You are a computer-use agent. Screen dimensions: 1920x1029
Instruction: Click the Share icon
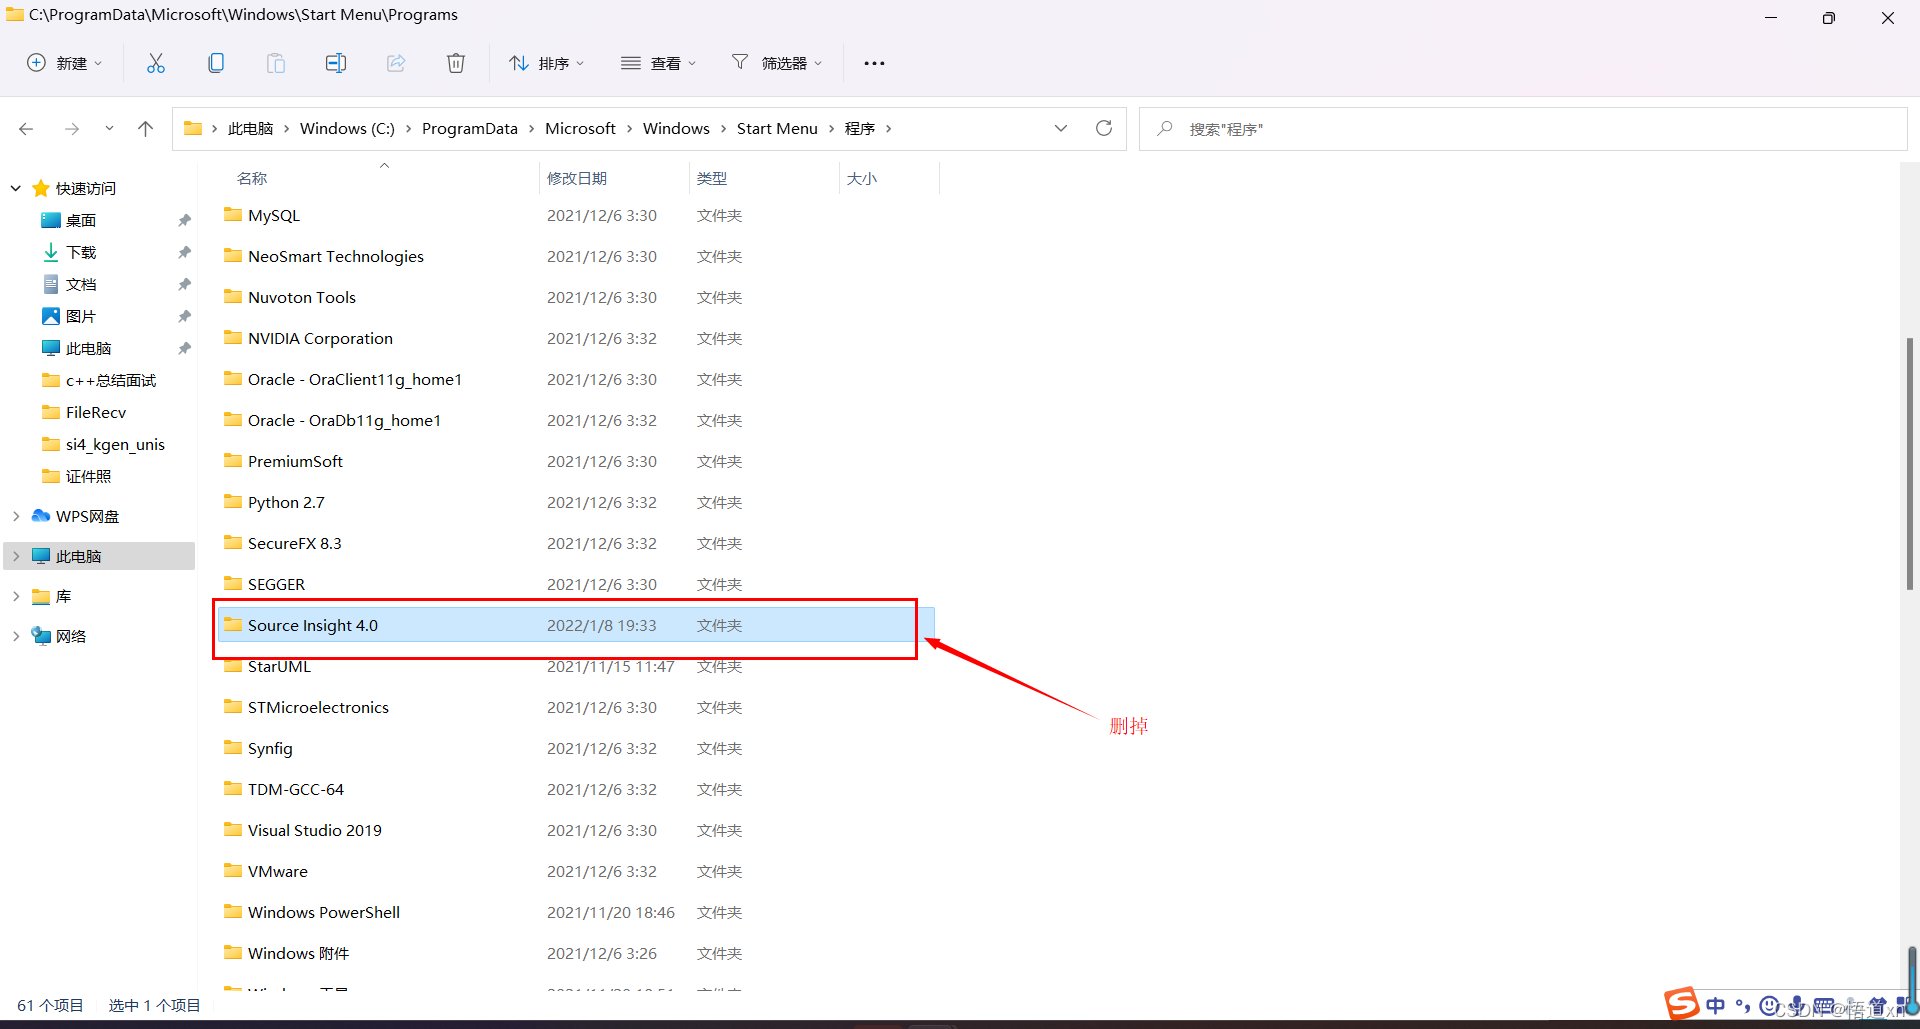tap(396, 62)
